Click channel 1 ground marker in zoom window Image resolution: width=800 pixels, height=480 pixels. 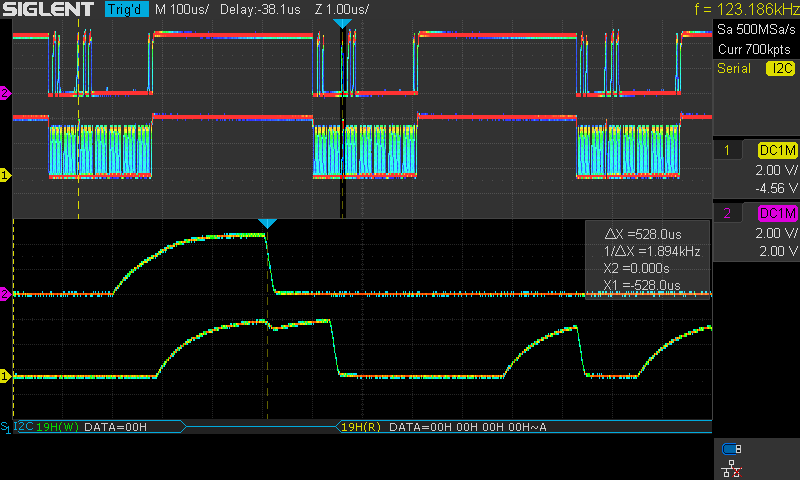coord(5,376)
